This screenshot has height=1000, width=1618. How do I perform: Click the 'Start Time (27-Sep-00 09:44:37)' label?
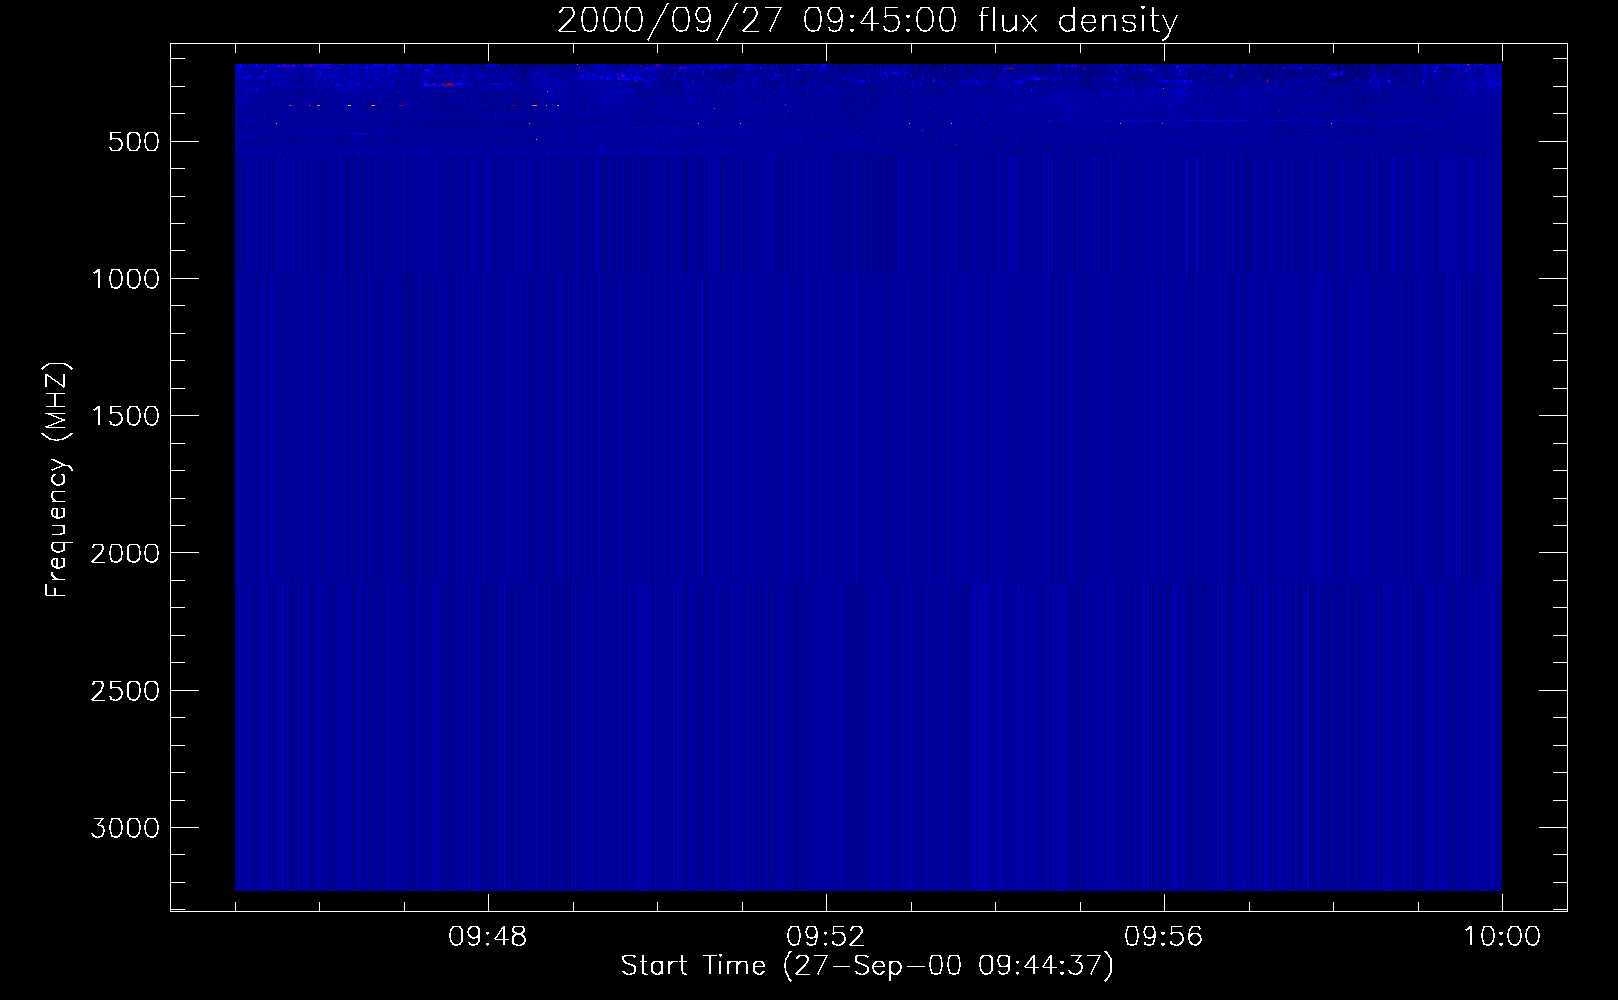click(x=867, y=966)
